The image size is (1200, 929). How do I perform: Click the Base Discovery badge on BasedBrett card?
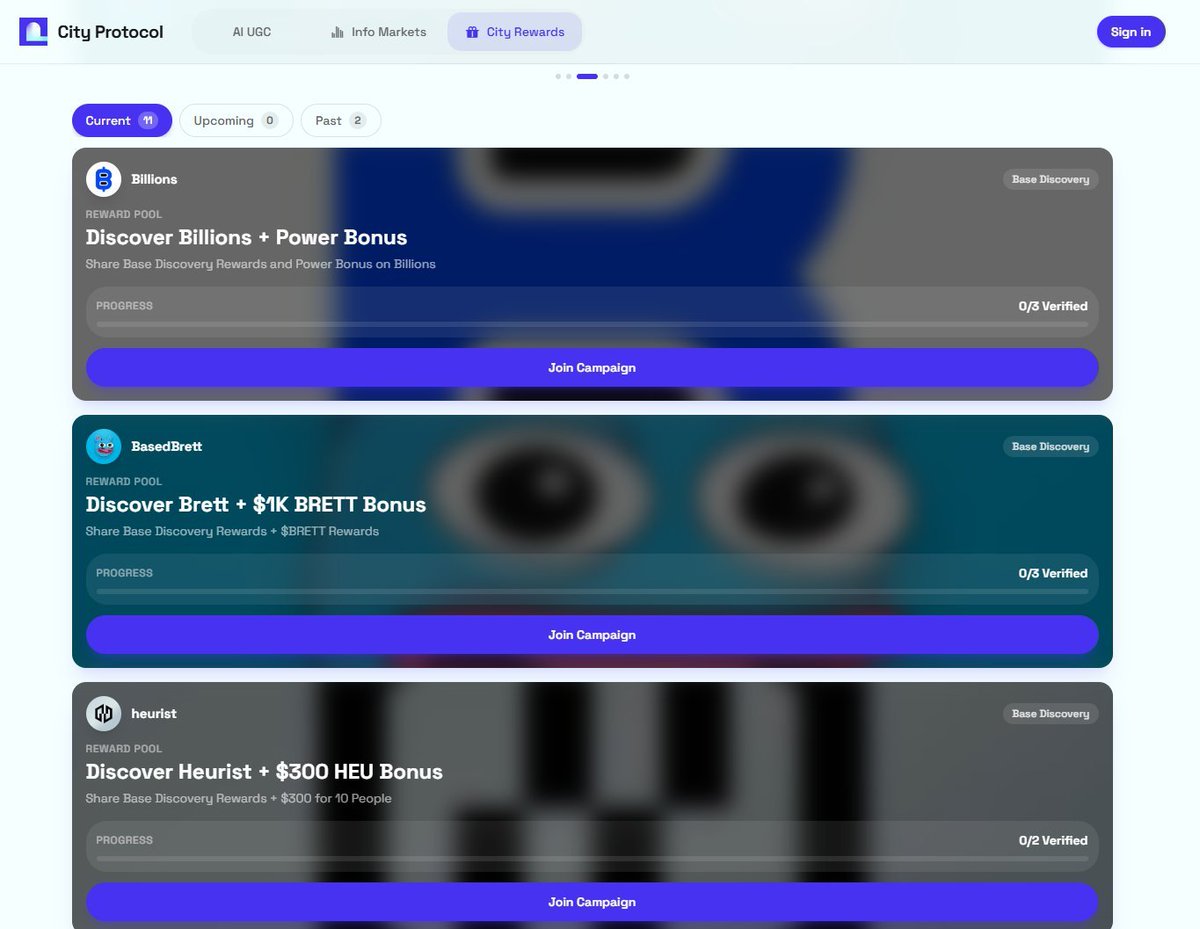1050,447
